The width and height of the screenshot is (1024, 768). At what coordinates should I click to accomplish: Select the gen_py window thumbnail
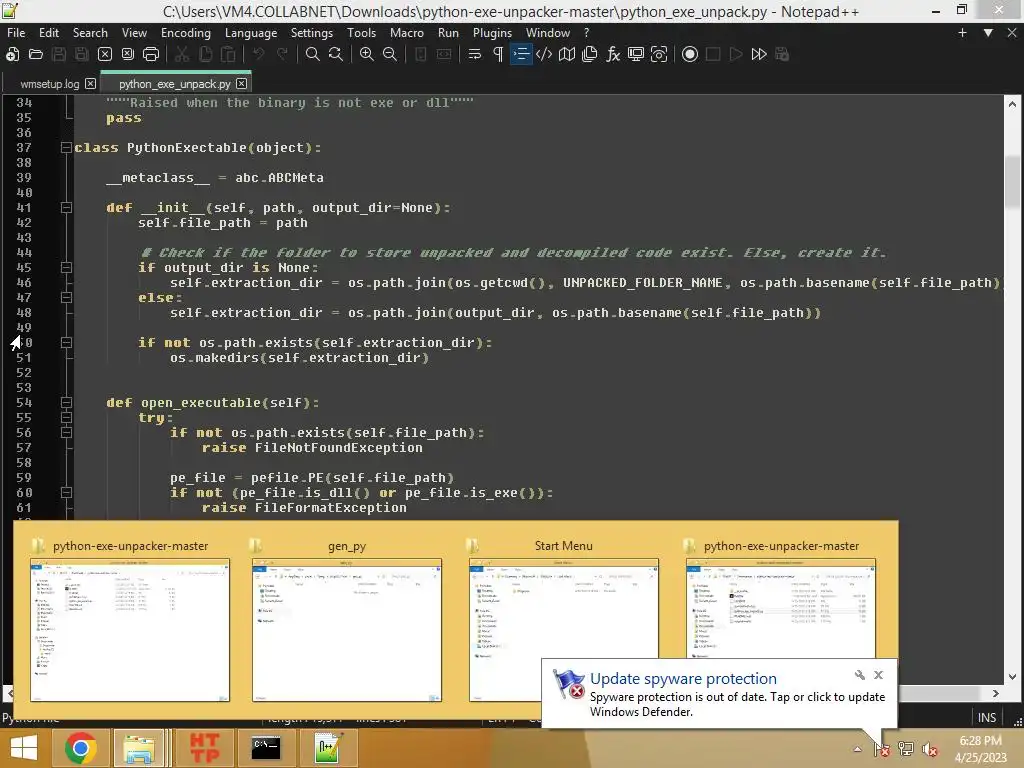[x=347, y=630]
